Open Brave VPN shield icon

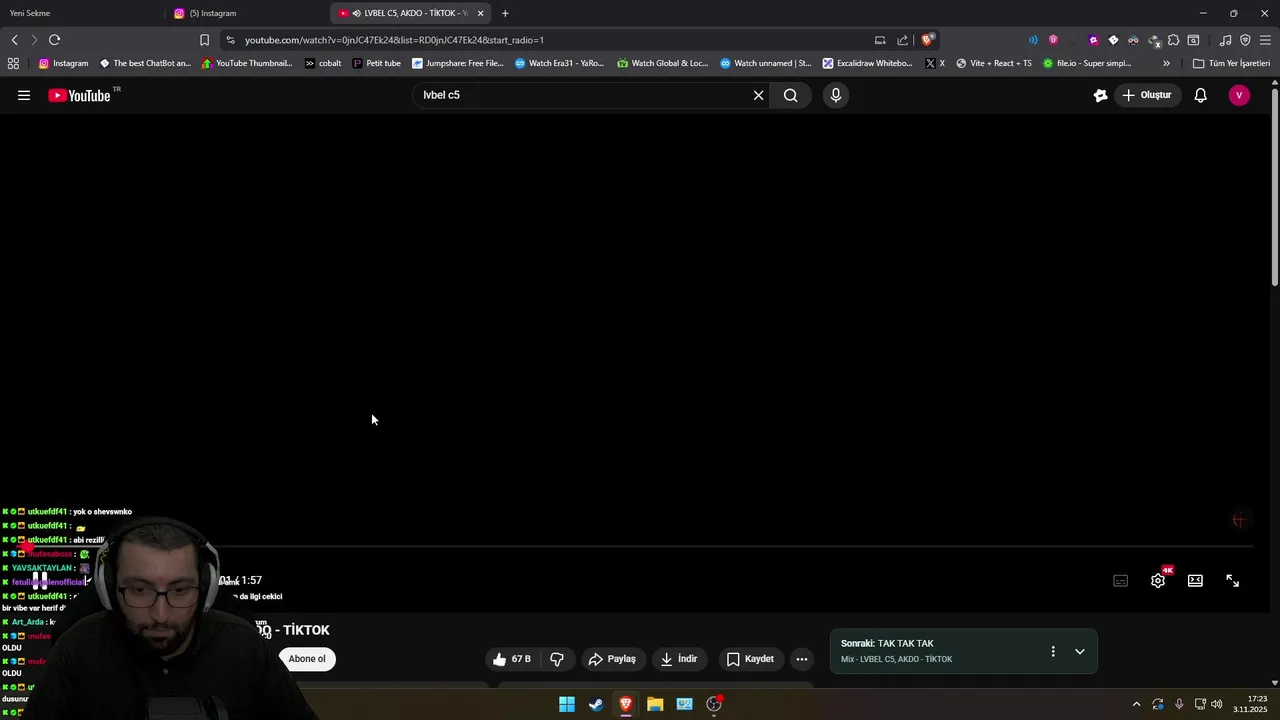point(1245,40)
